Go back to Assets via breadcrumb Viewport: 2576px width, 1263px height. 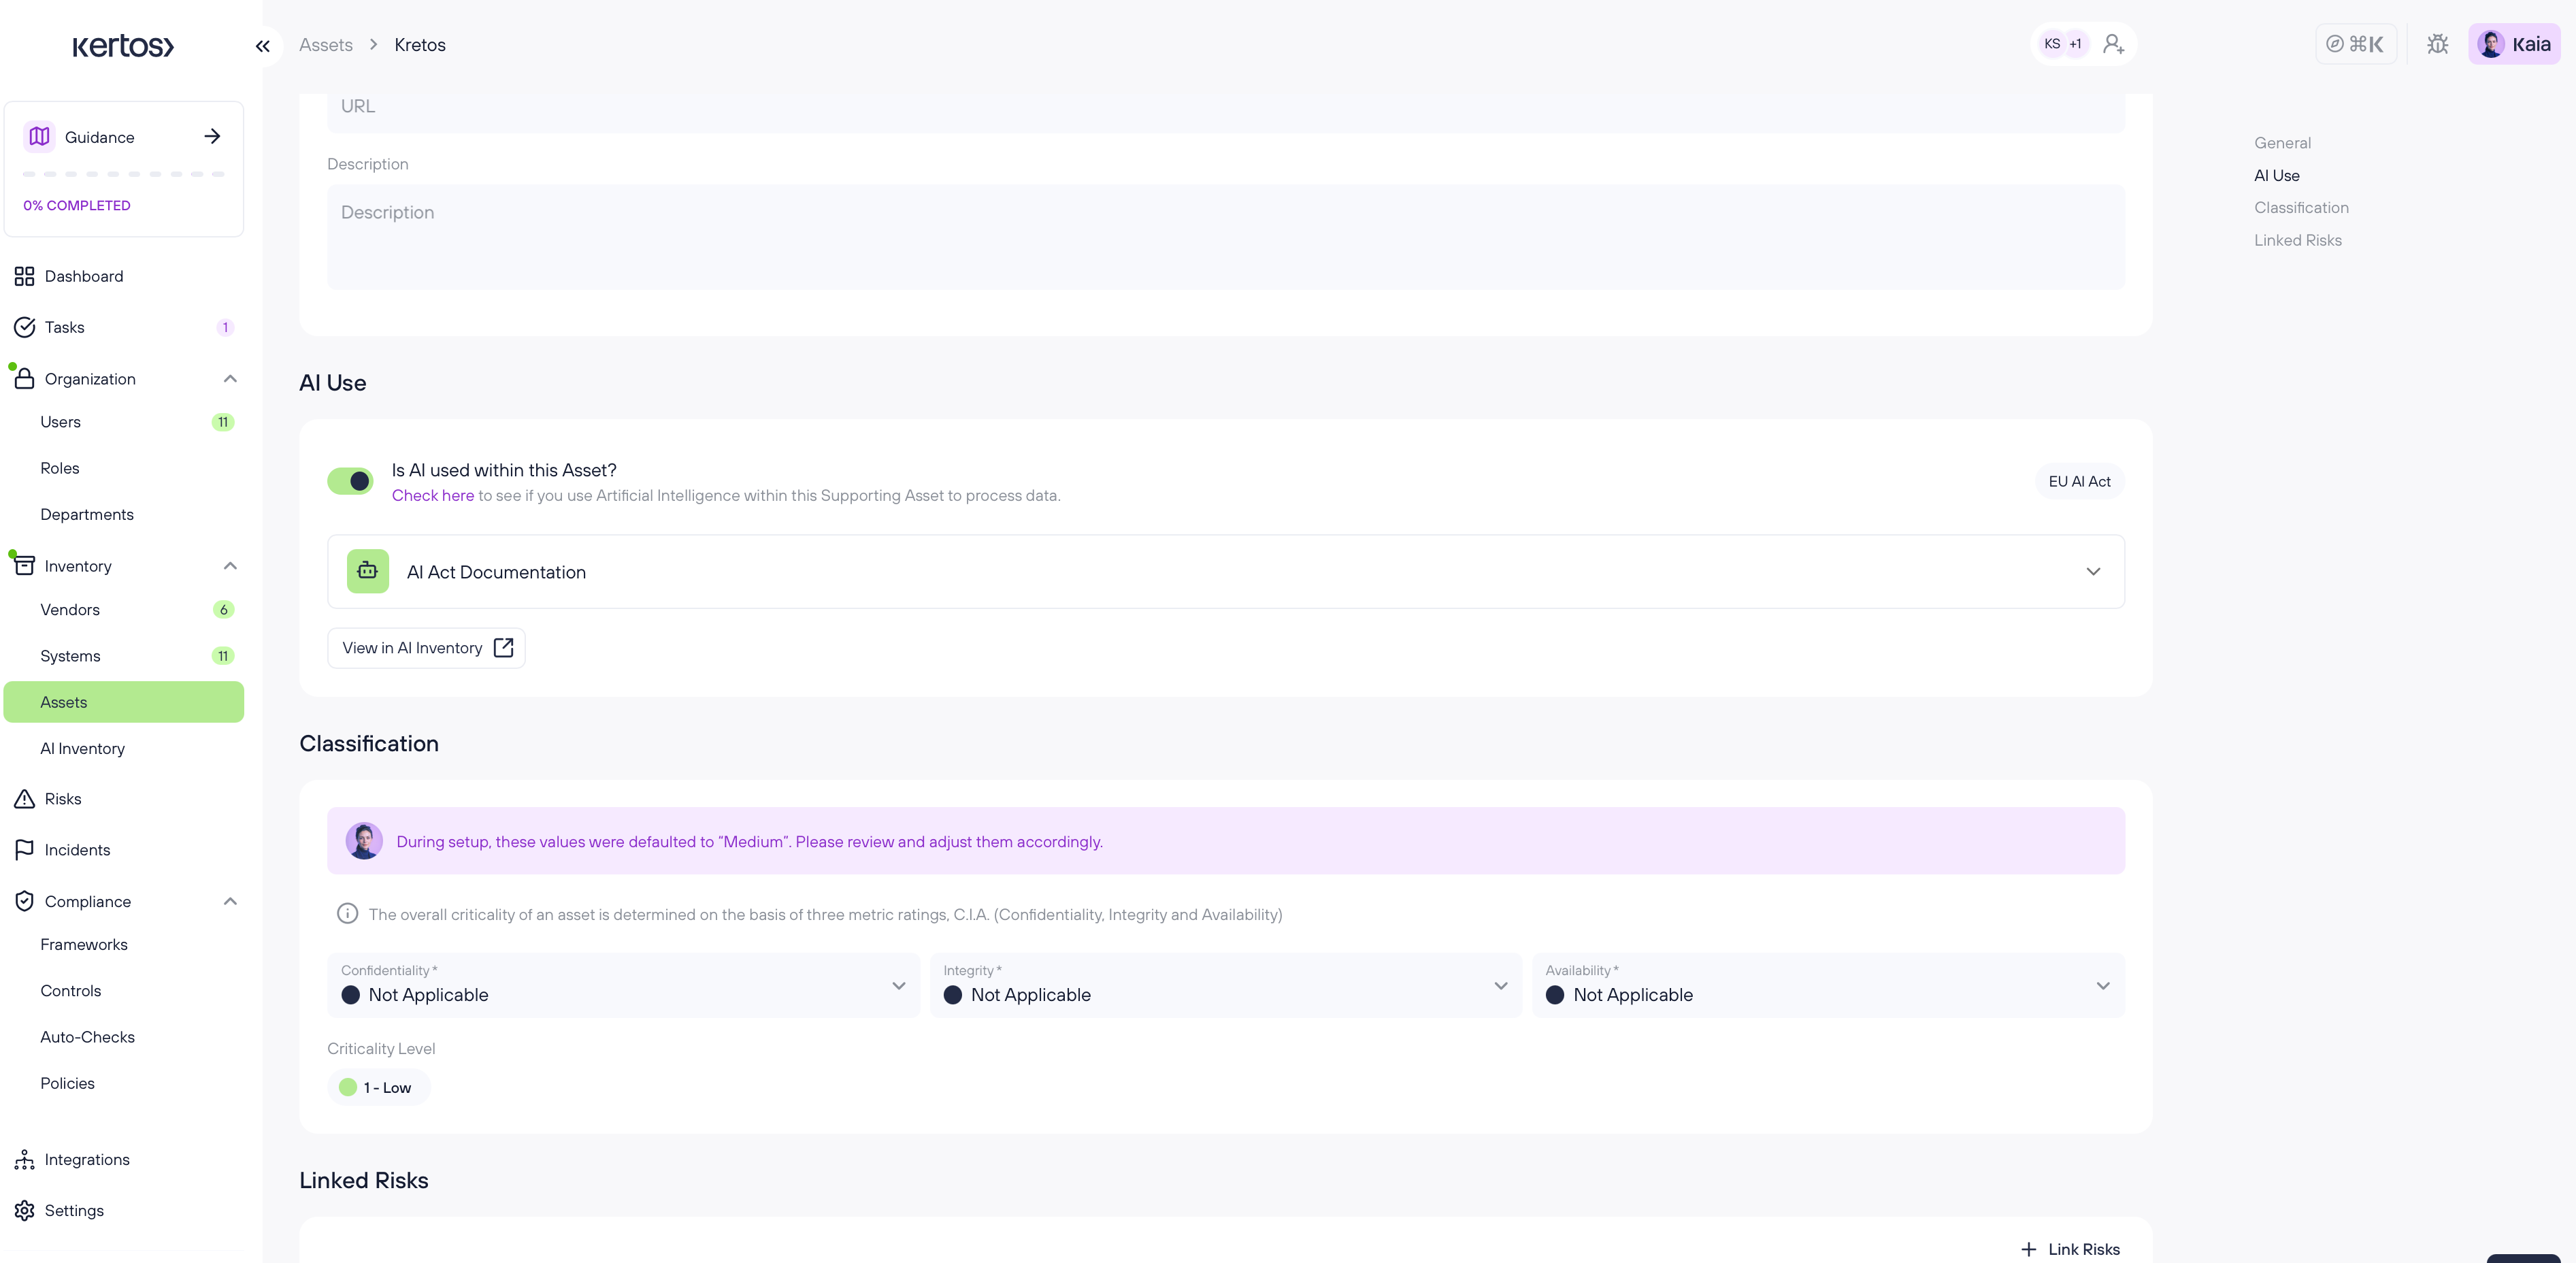tap(326, 45)
